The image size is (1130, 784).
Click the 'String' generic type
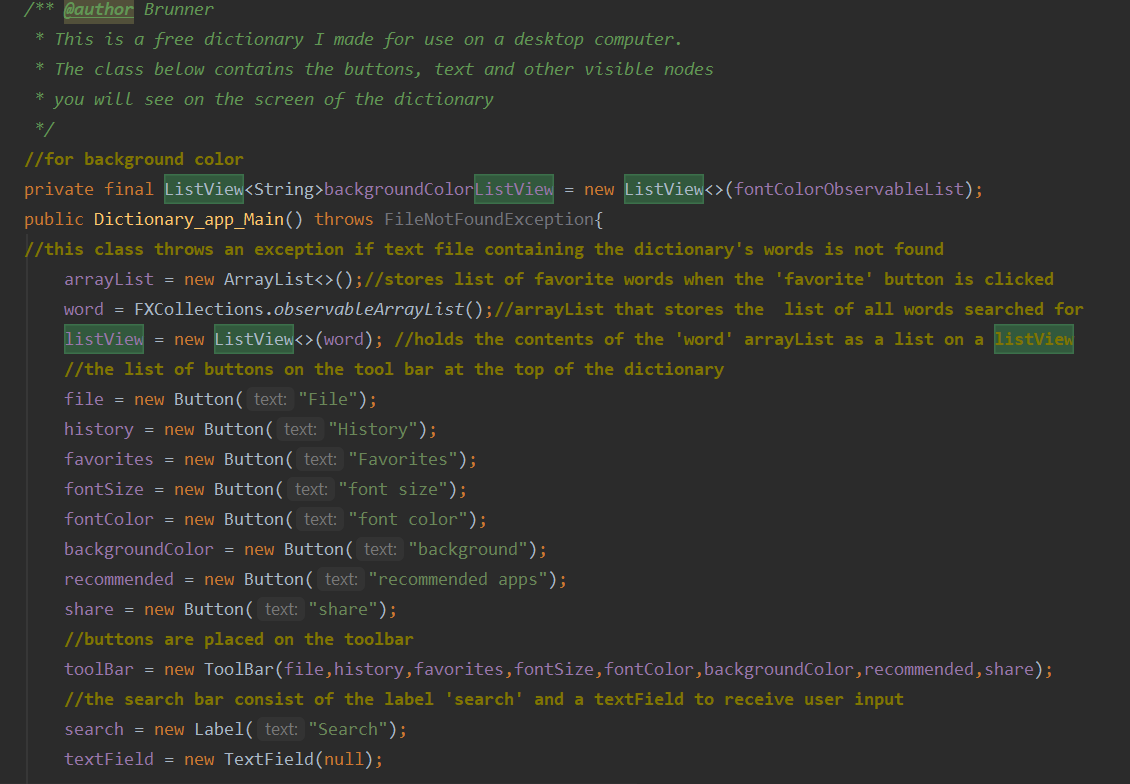[x=283, y=190]
